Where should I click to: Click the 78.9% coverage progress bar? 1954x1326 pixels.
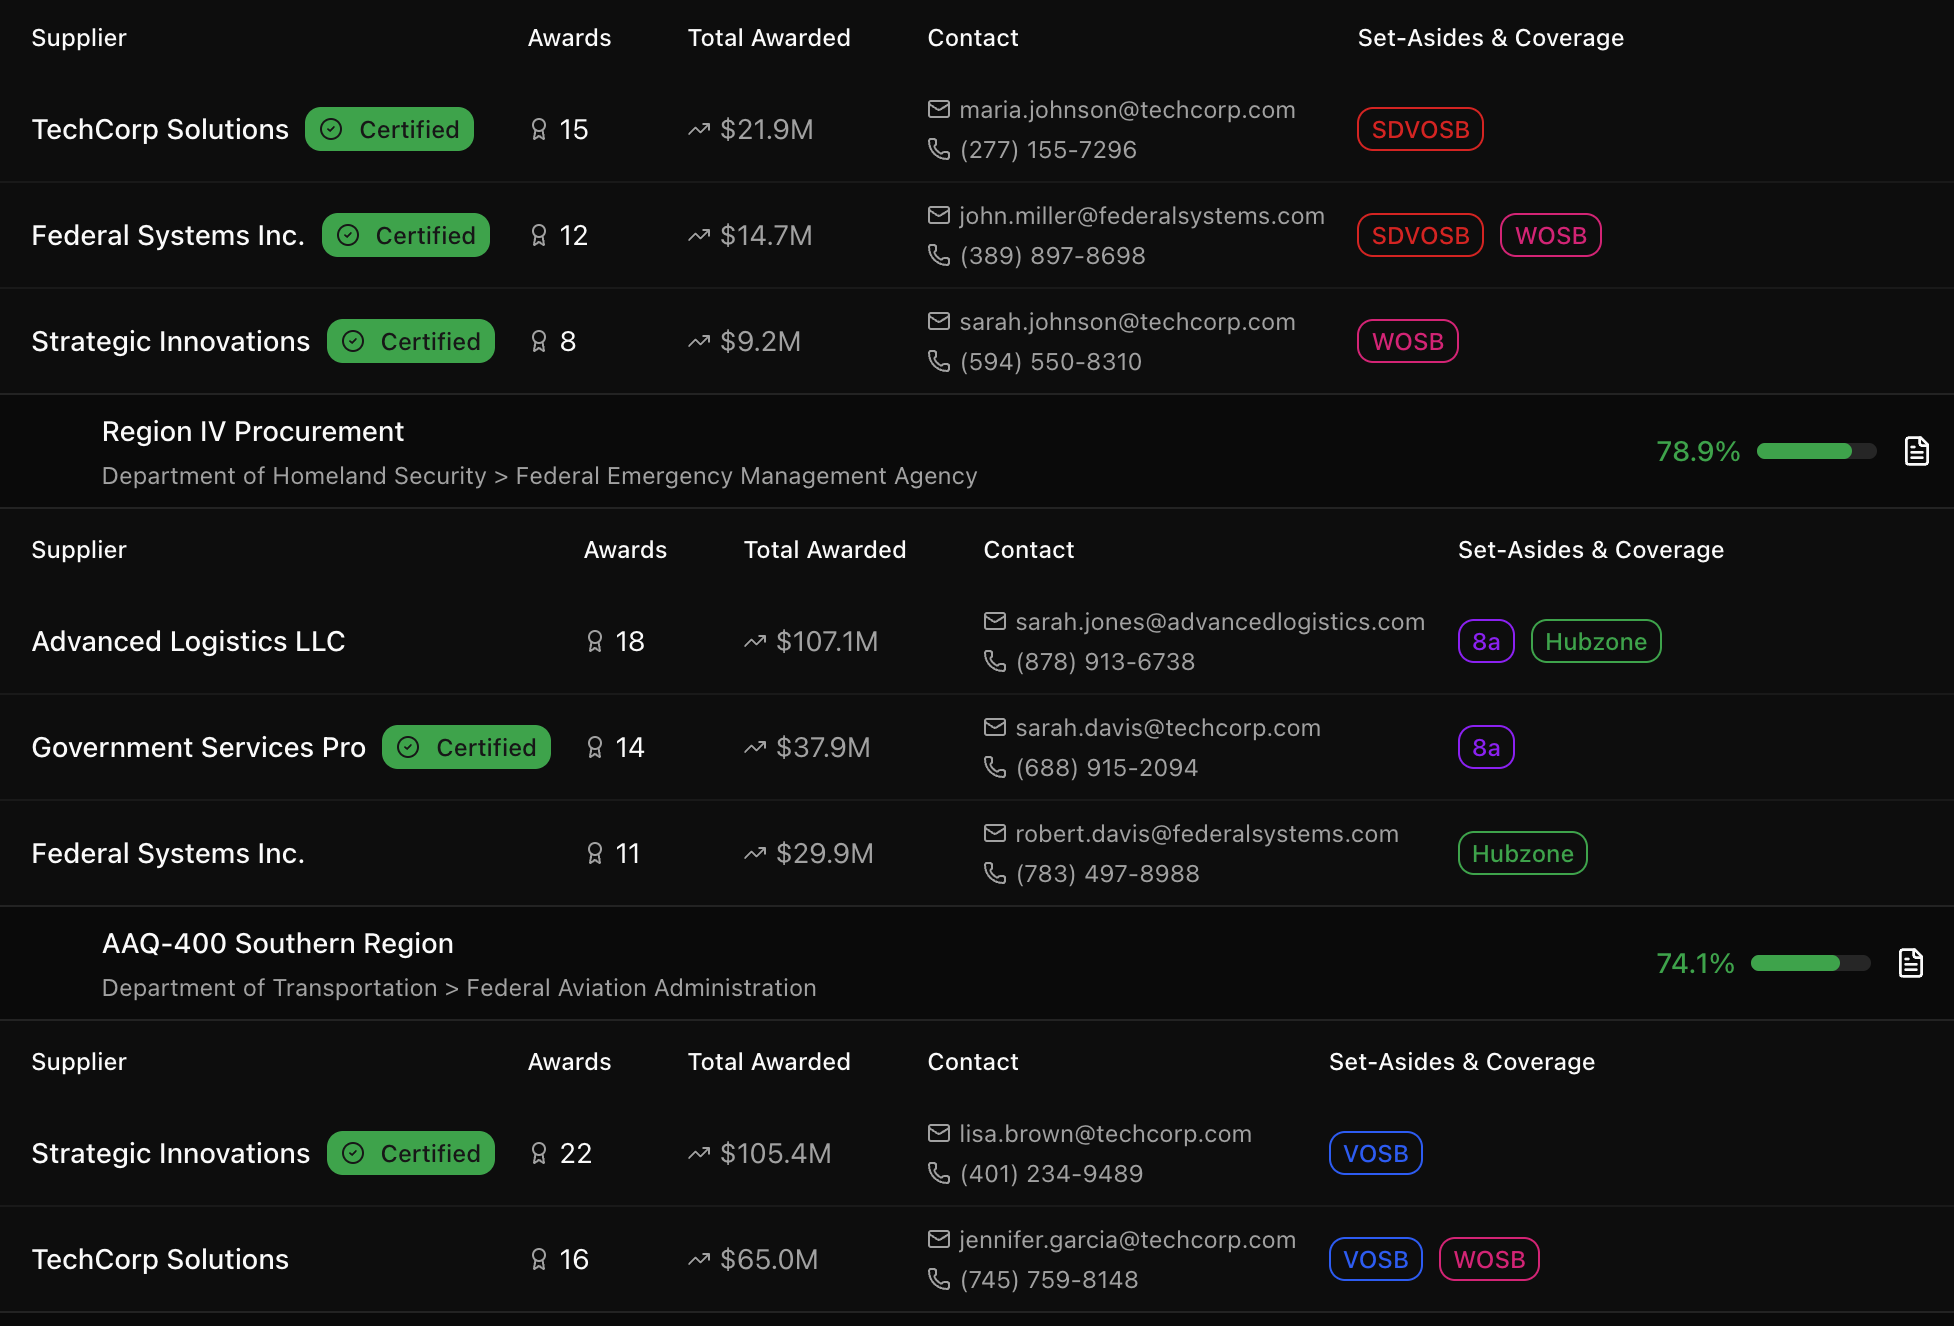[x=1815, y=451]
